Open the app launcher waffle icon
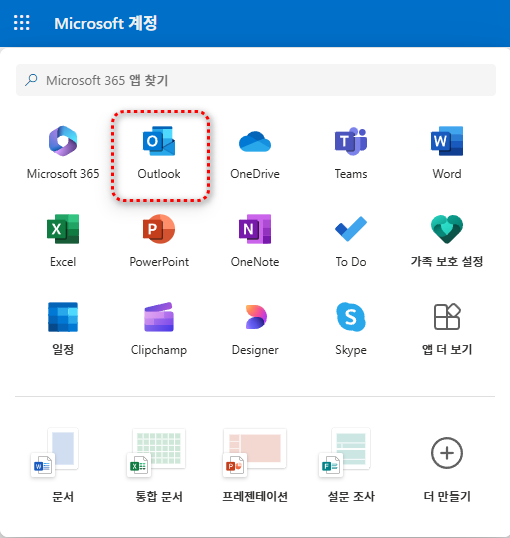 point(22,23)
